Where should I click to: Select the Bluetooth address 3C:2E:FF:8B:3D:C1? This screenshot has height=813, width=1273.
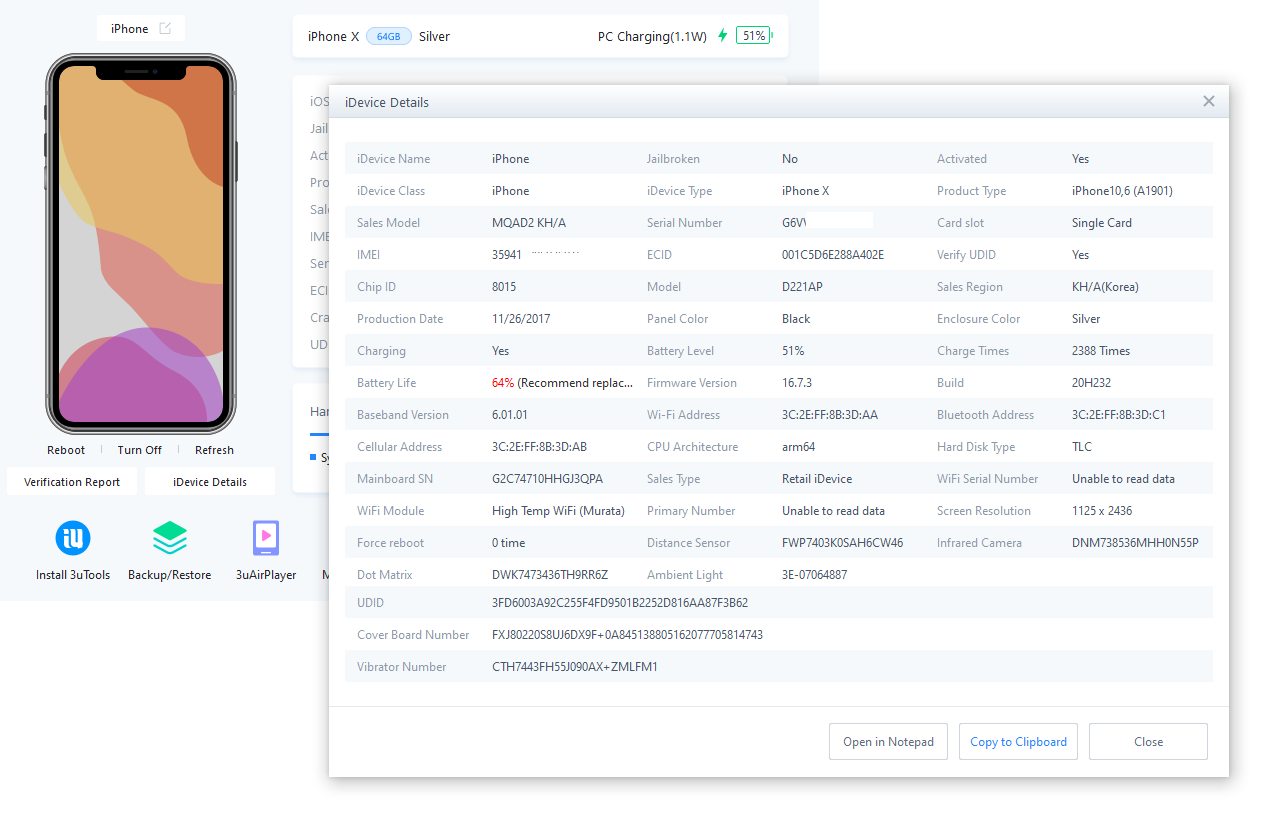tap(1119, 415)
